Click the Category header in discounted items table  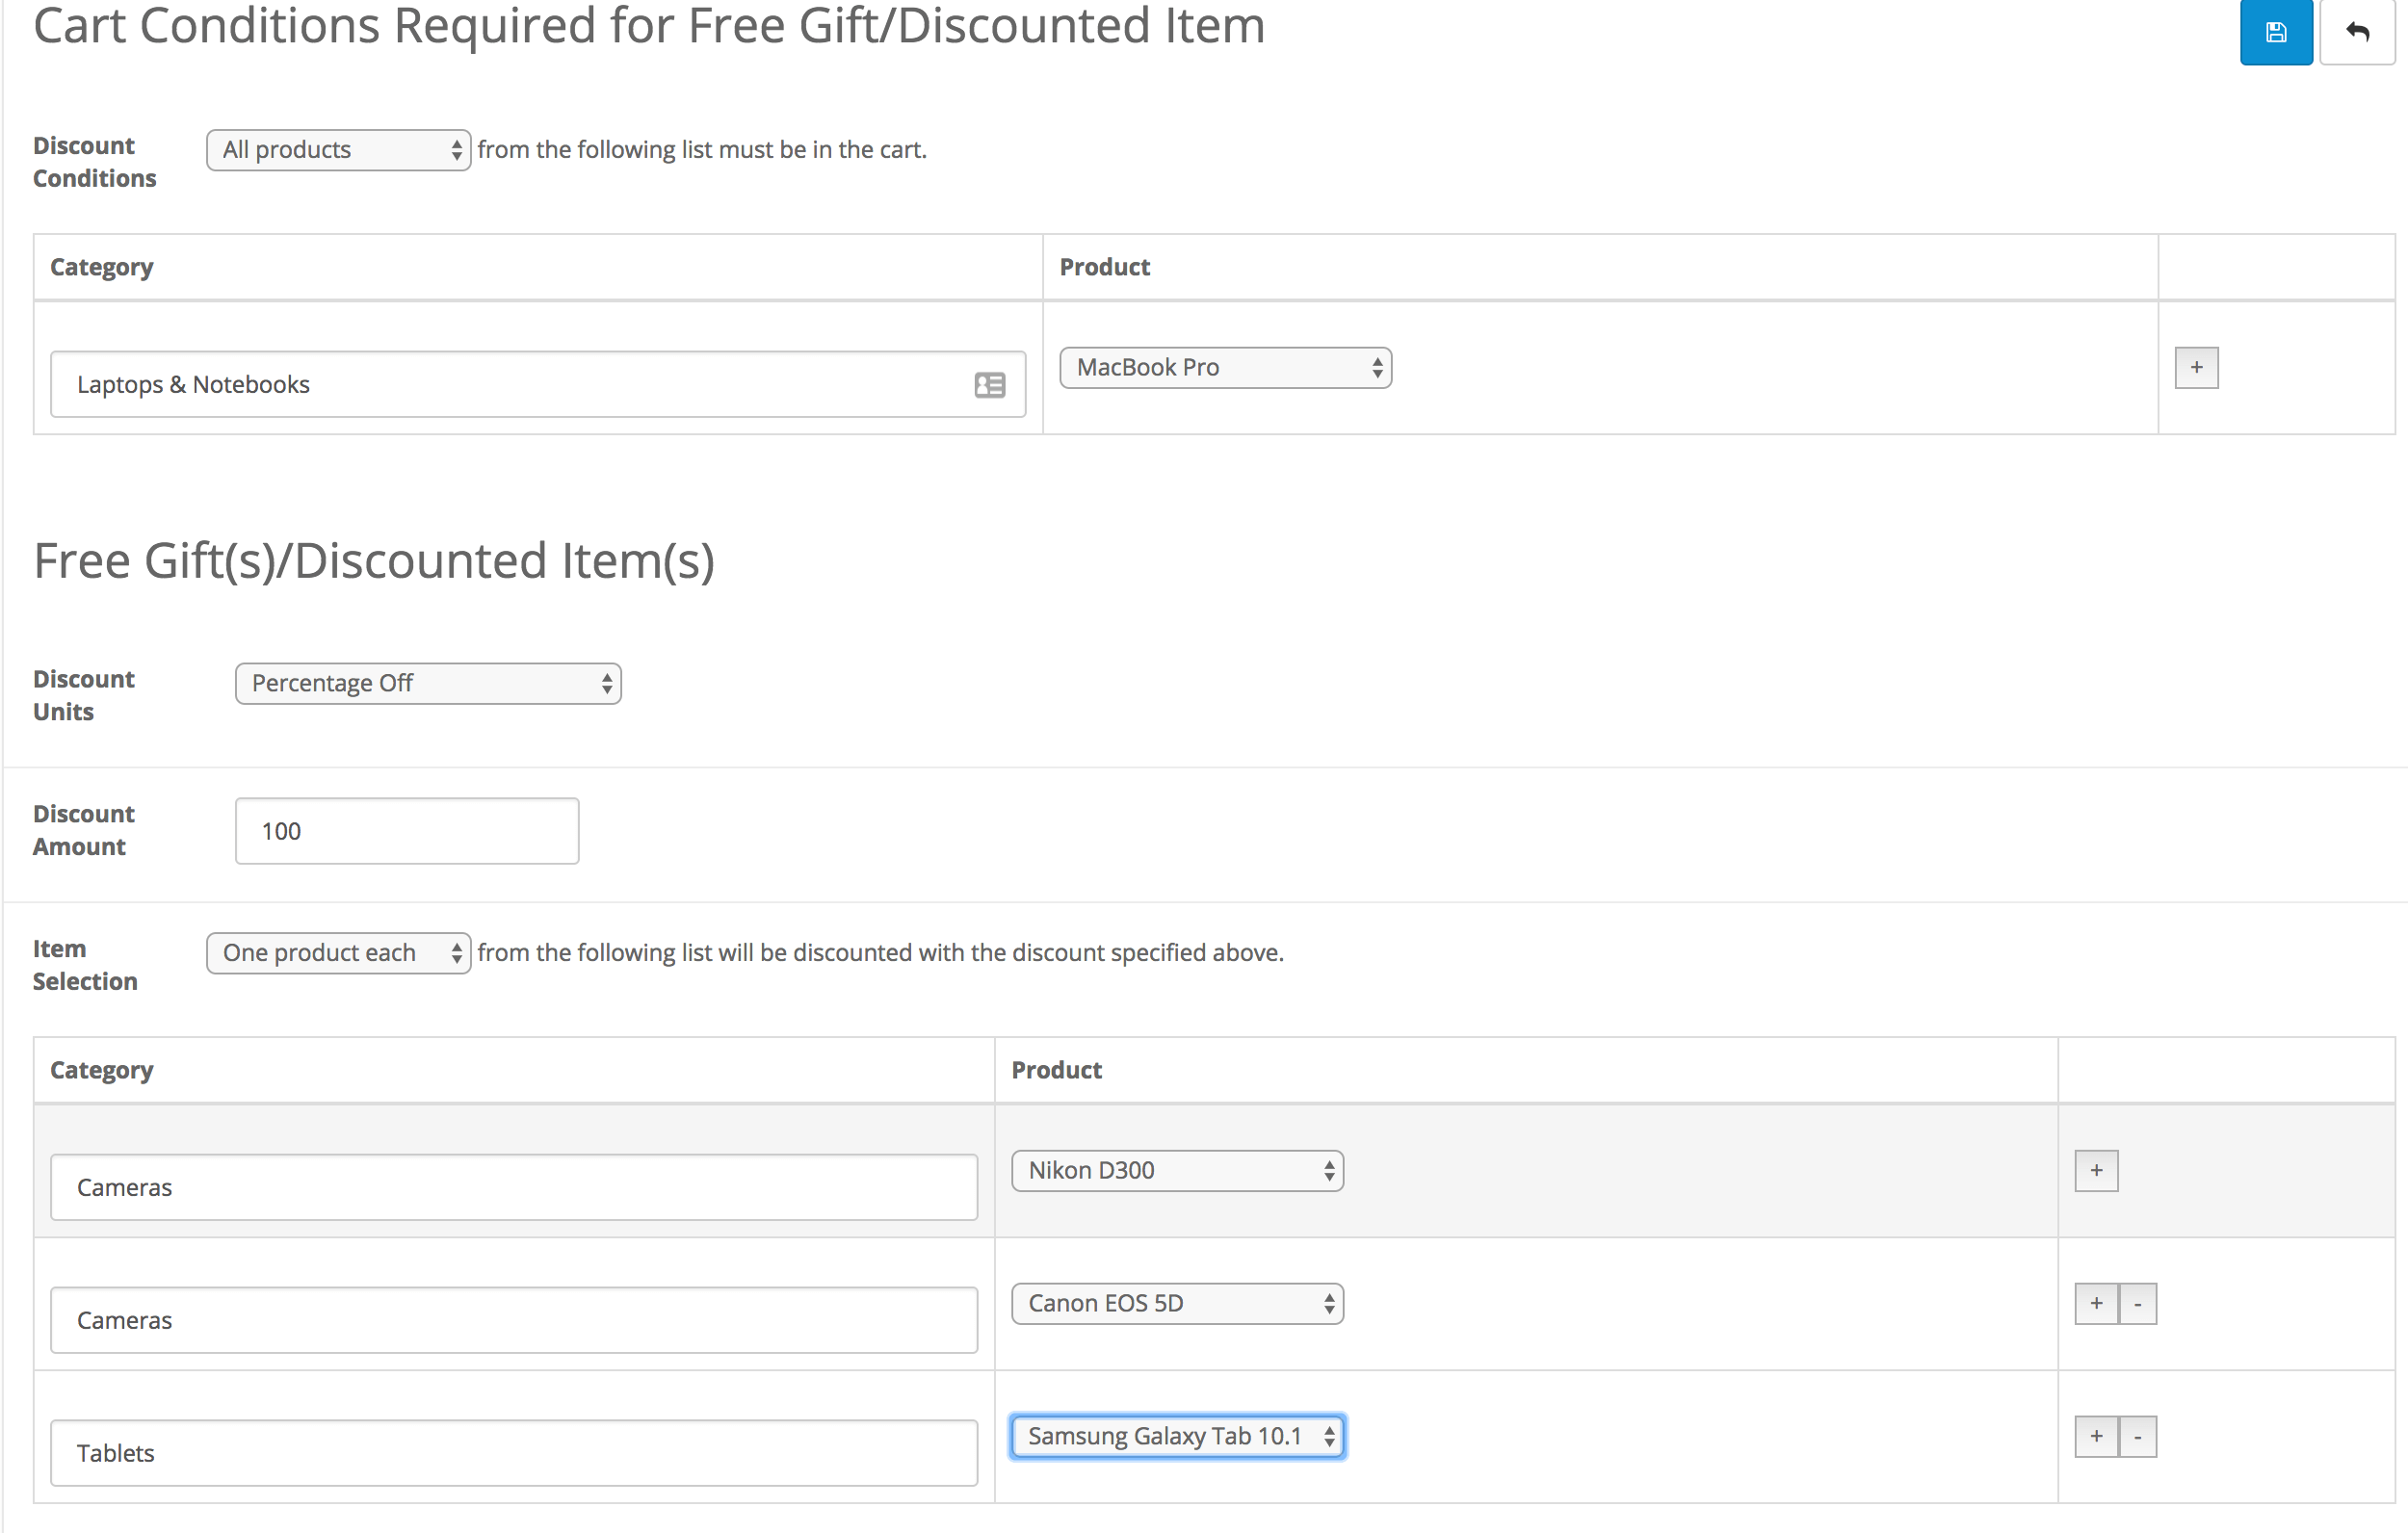point(101,1070)
